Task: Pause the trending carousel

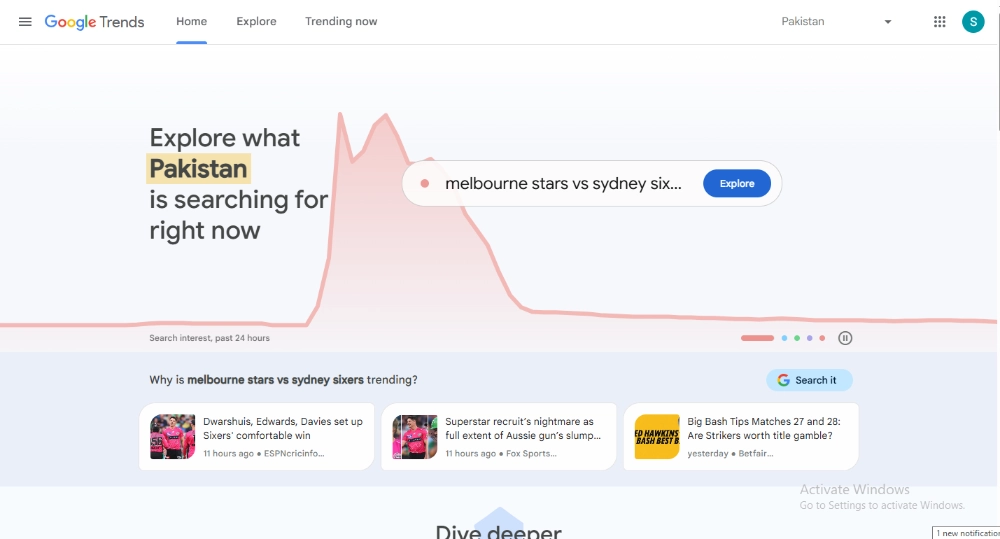Action: [x=845, y=338]
